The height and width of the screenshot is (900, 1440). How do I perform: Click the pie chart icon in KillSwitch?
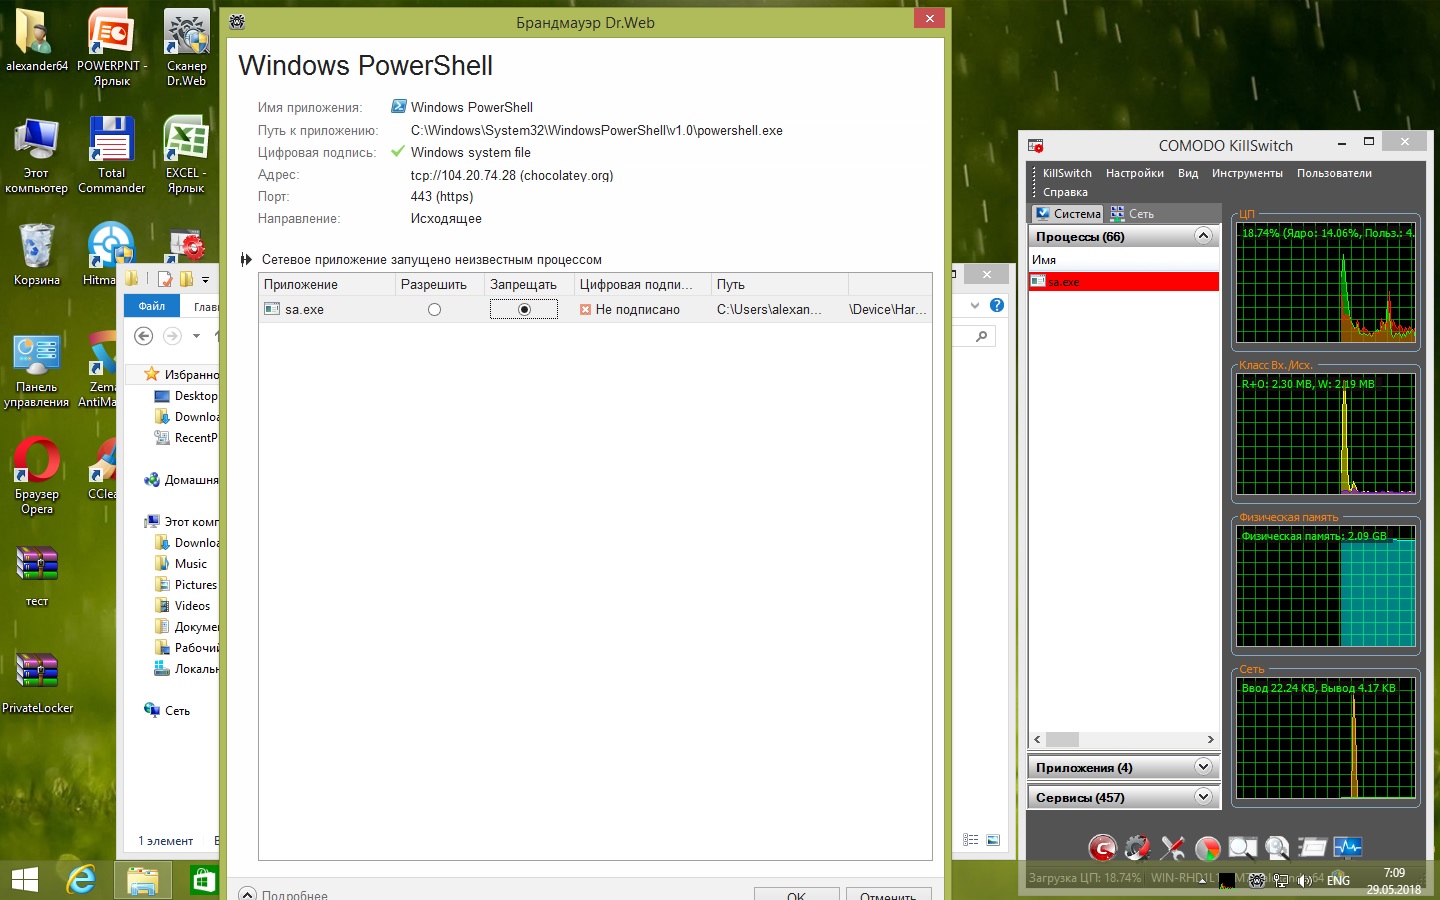pos(1207,848)
